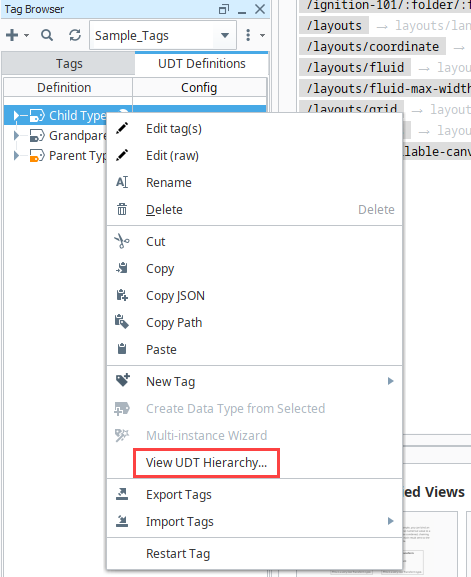This screenshot has height=577, width=471.
Task: Click the New Tag icon with plus
Action: pyautogui.click(x=123, y=381)
